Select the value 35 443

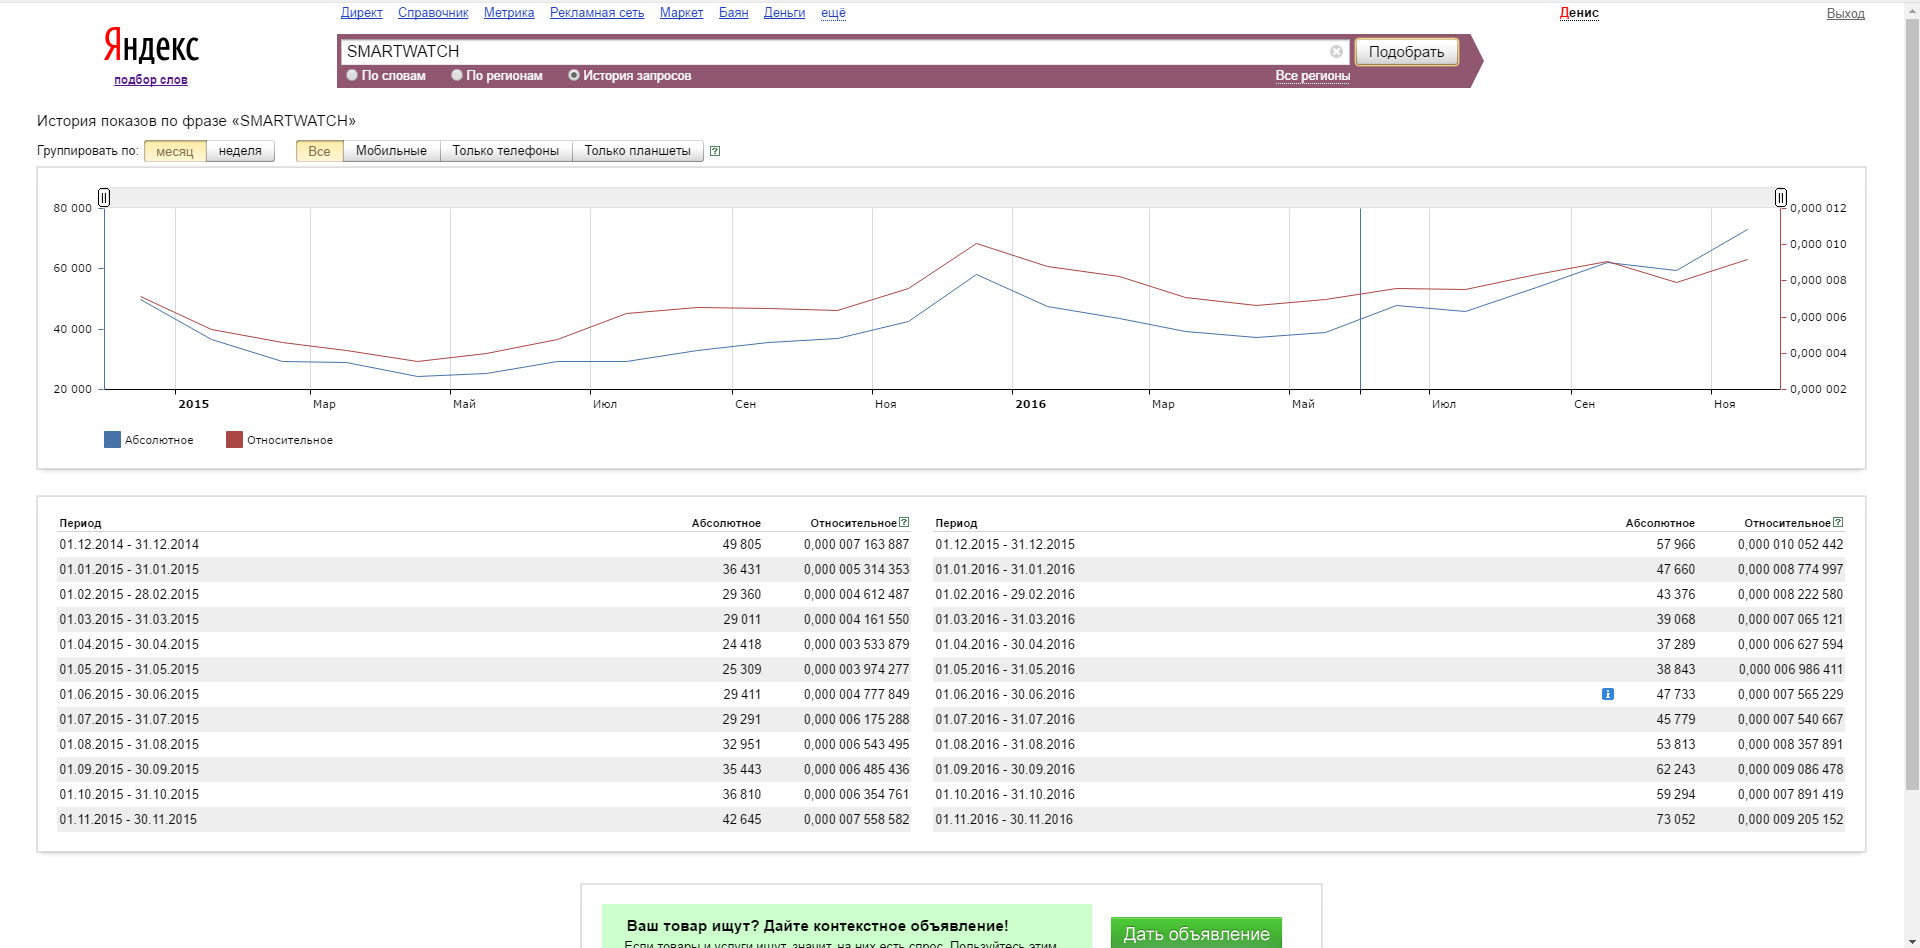[x=742, y=770]
